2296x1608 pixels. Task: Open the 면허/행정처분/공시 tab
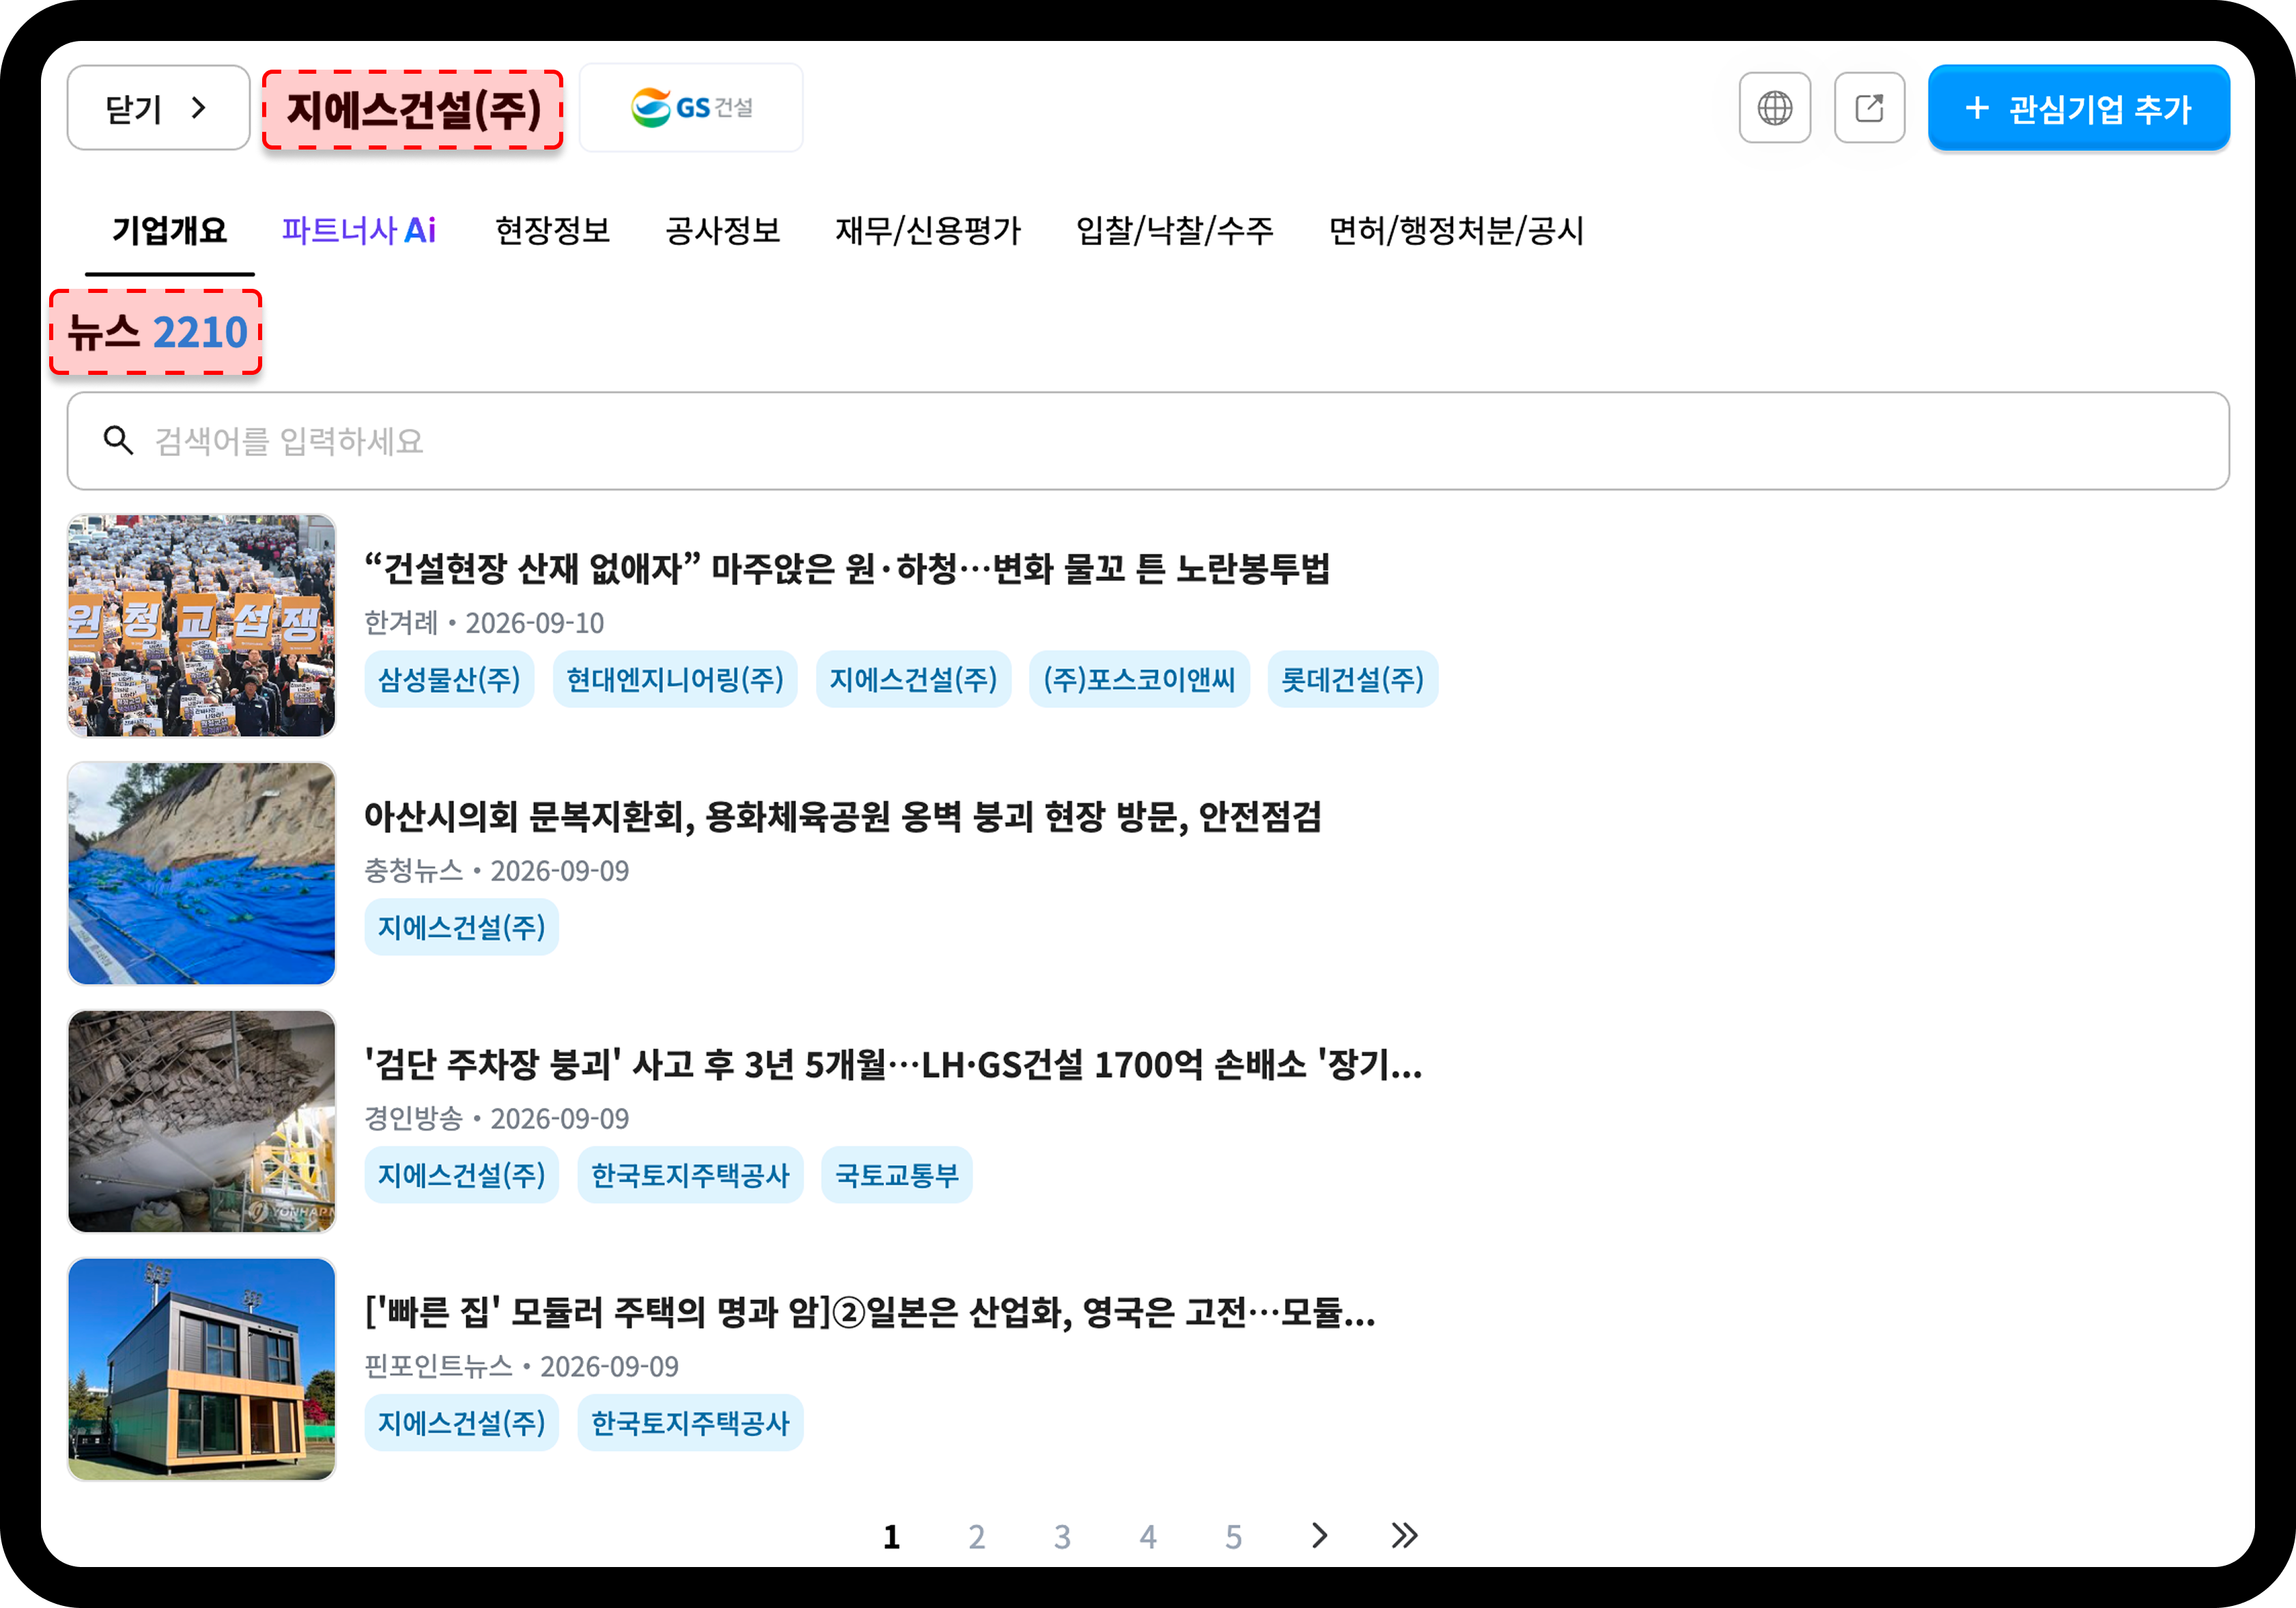[x=1456, y=231]
